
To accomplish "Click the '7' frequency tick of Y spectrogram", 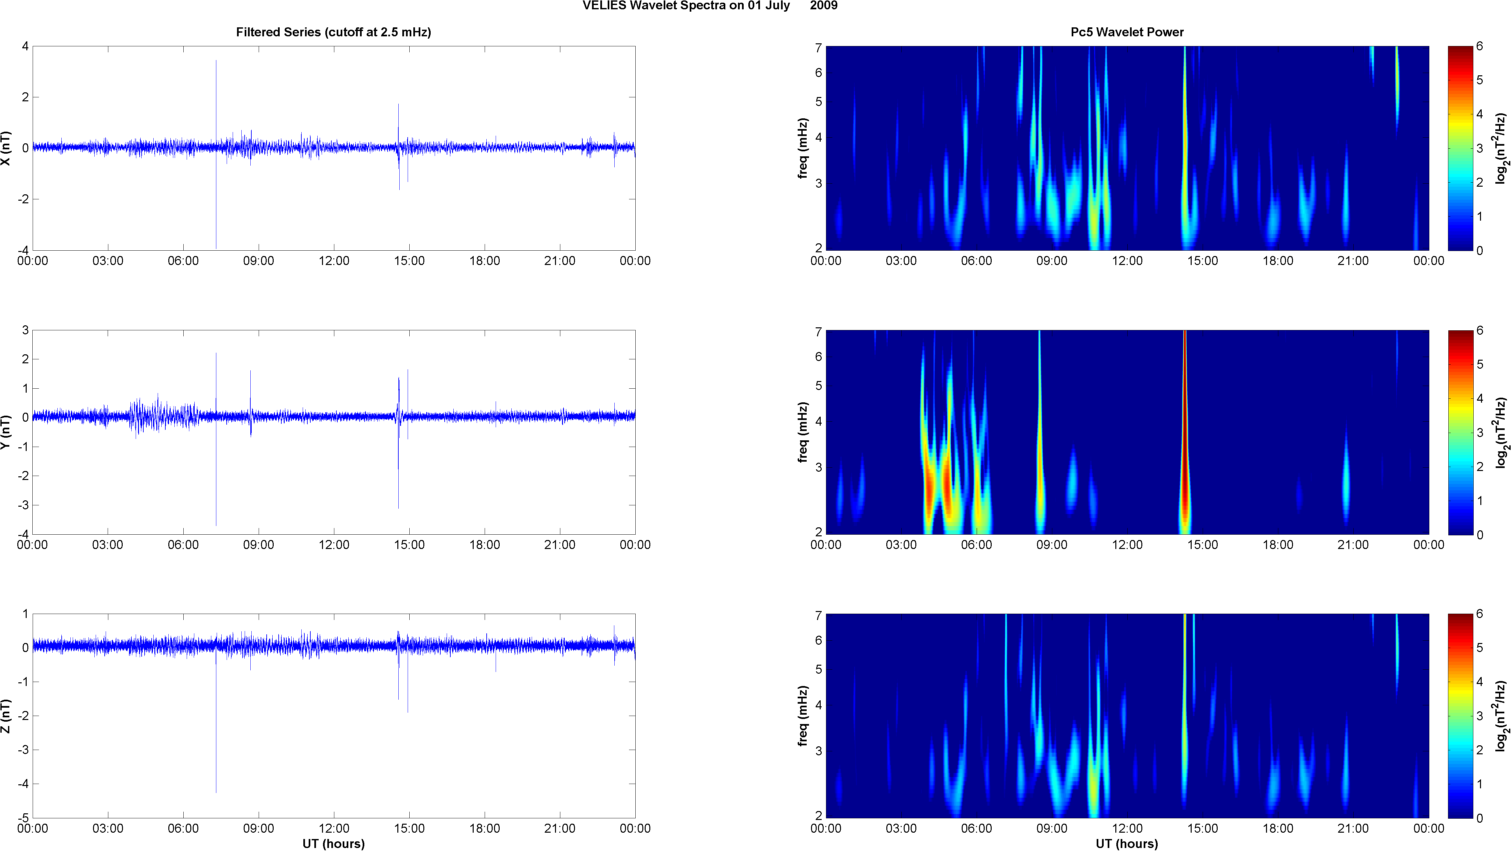I will coord(818,331).
